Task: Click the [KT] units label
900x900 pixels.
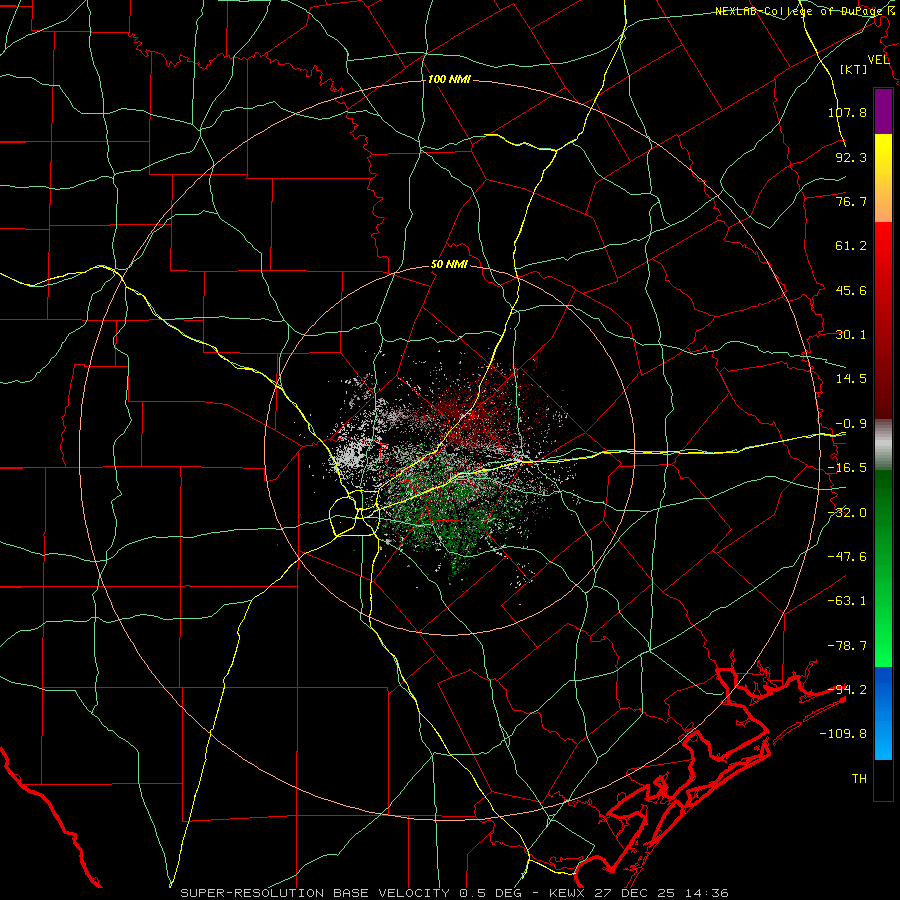Action: [x=854, y=69]
